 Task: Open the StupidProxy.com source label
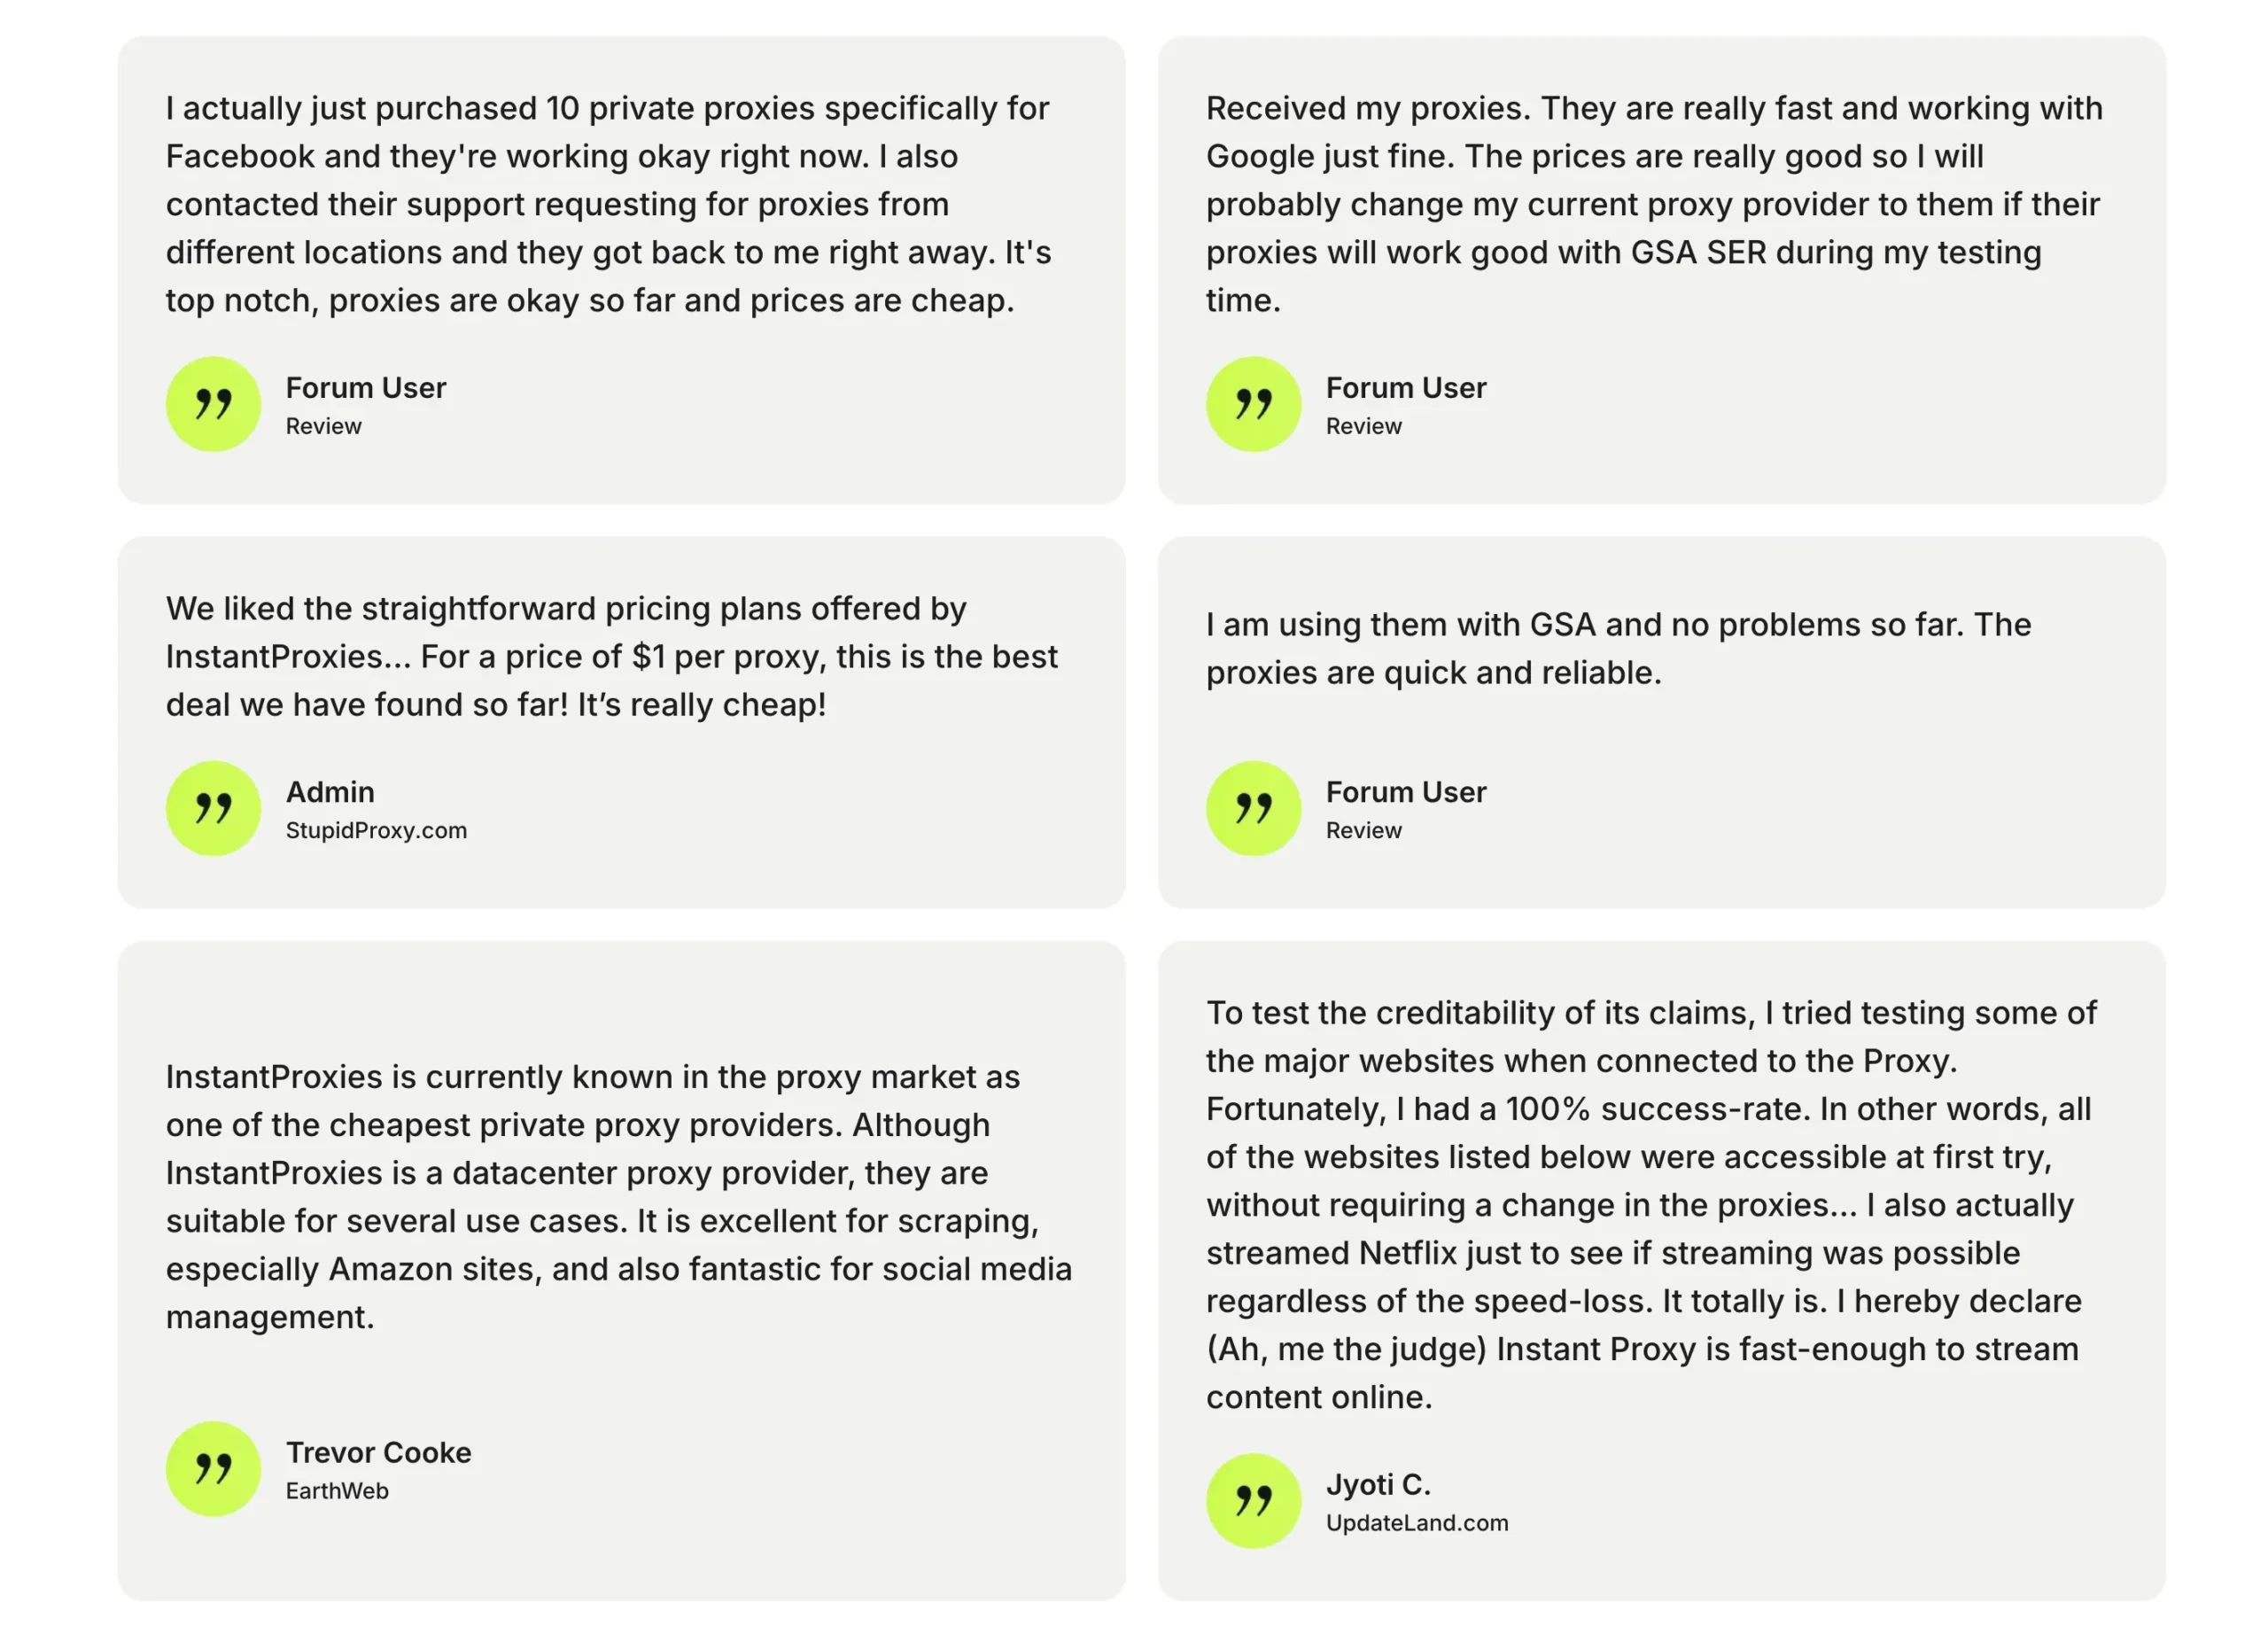(376, 830)
